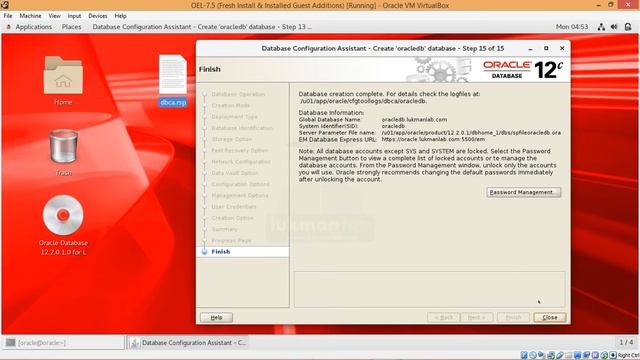Click the Network Configuration step
Screen dimensions: 640x360
[241, 162]
